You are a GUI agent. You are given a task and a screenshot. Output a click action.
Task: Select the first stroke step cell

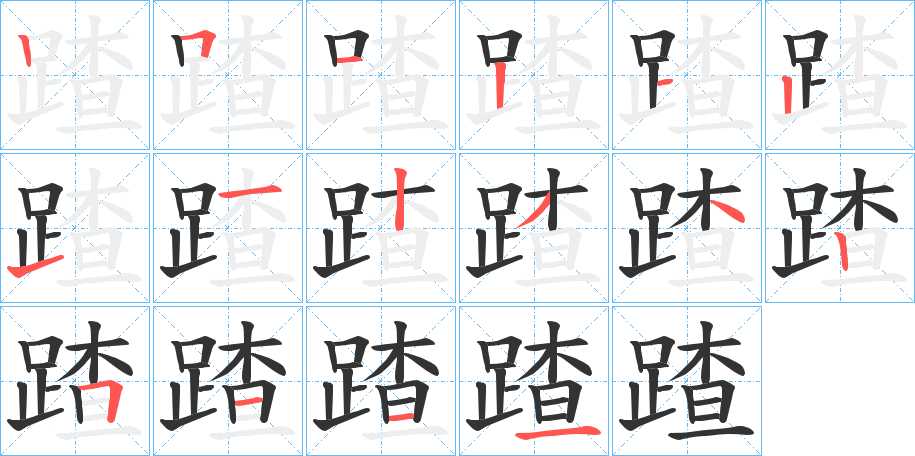(x=75, y=75)
